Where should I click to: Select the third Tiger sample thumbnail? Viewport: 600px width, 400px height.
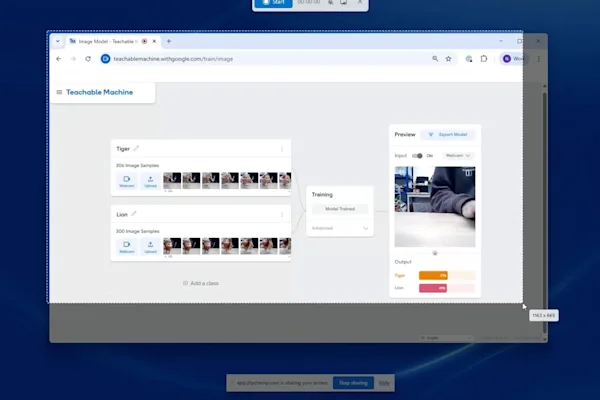tap(211, 181)
